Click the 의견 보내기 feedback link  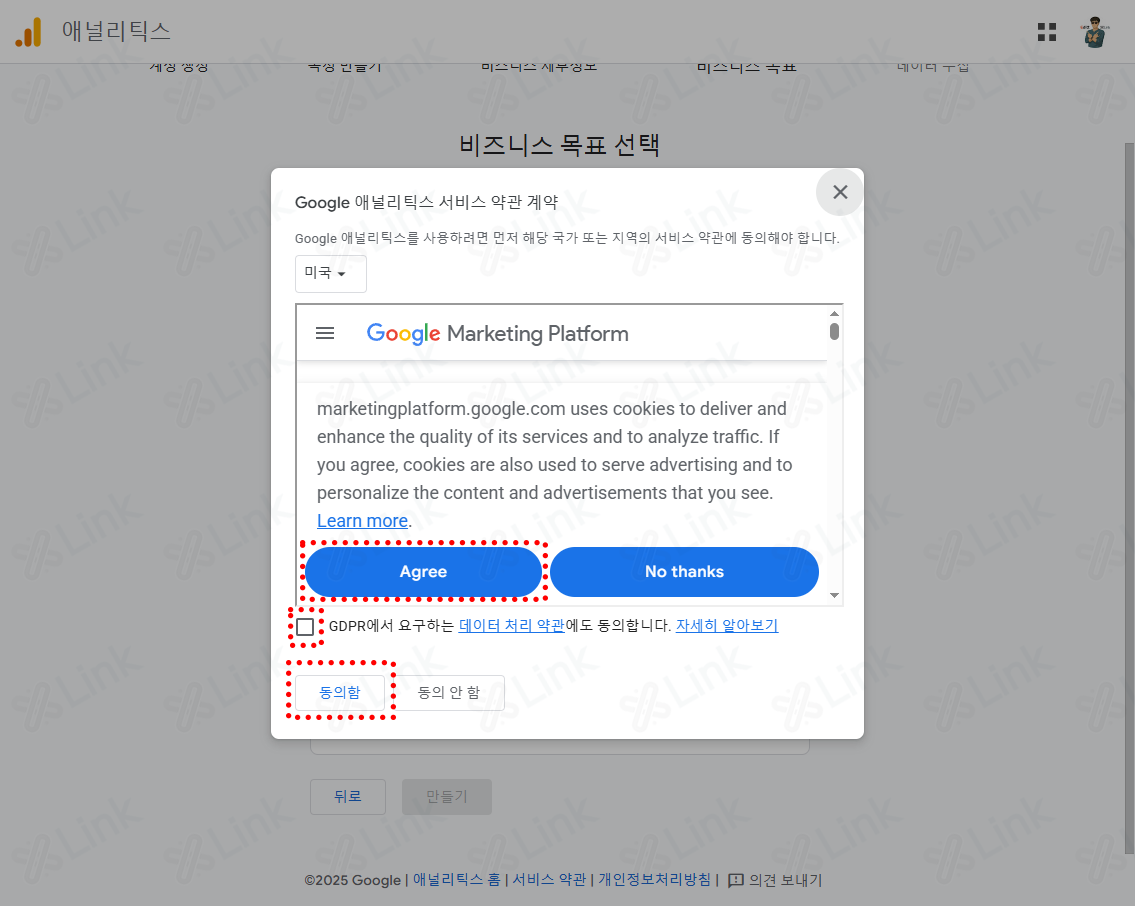pos(785,880)
